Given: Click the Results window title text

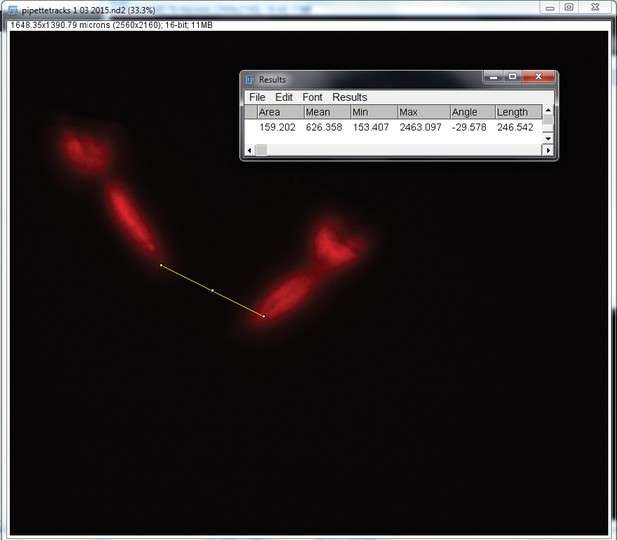Looking at the screenshot, I should [x=272, y=80].
